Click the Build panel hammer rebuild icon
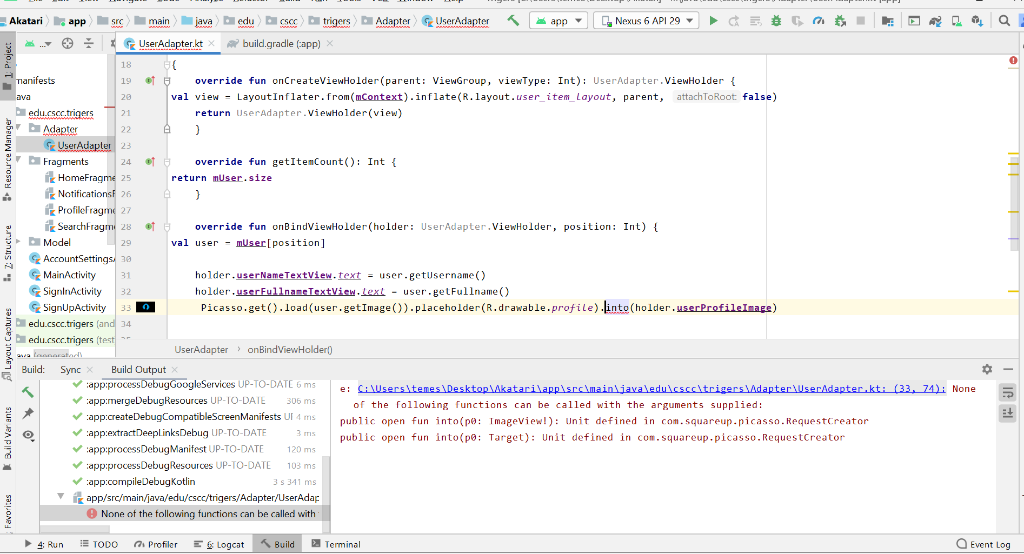Image resolution: width=1024 pixels, height=554 pixels. tap(27, 392)
